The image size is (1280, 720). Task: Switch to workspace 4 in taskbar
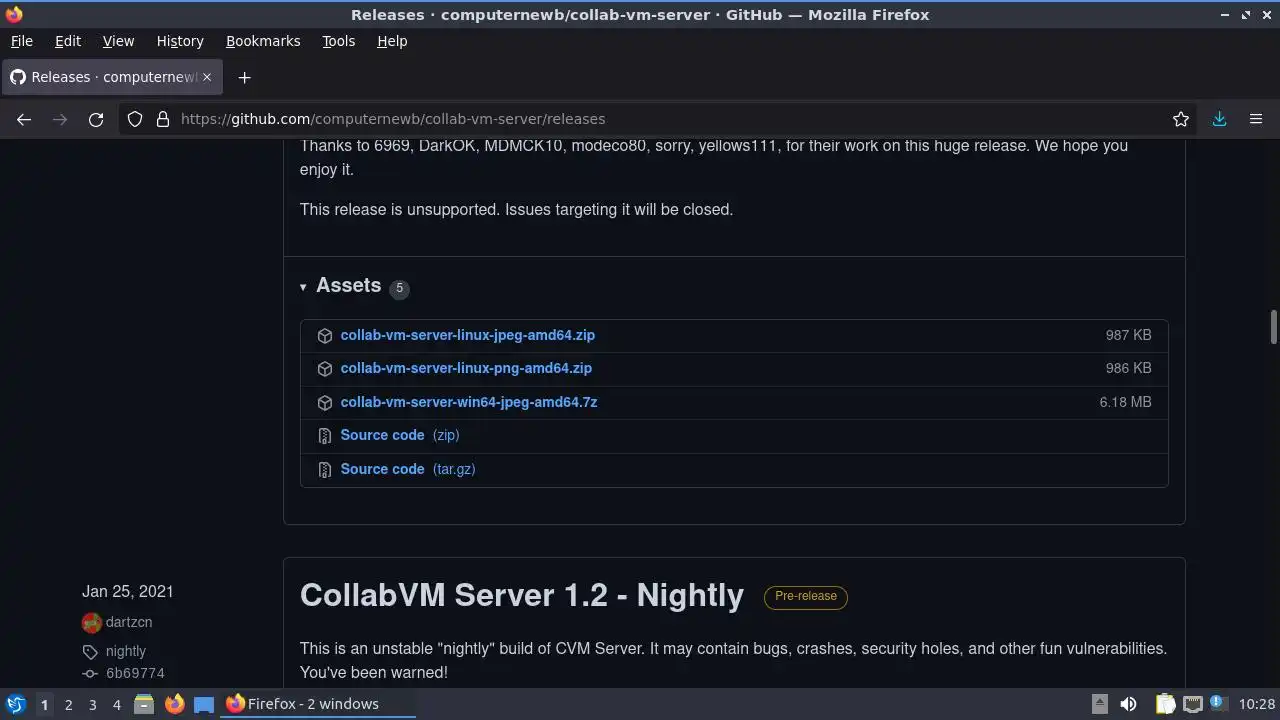point(116,704)
